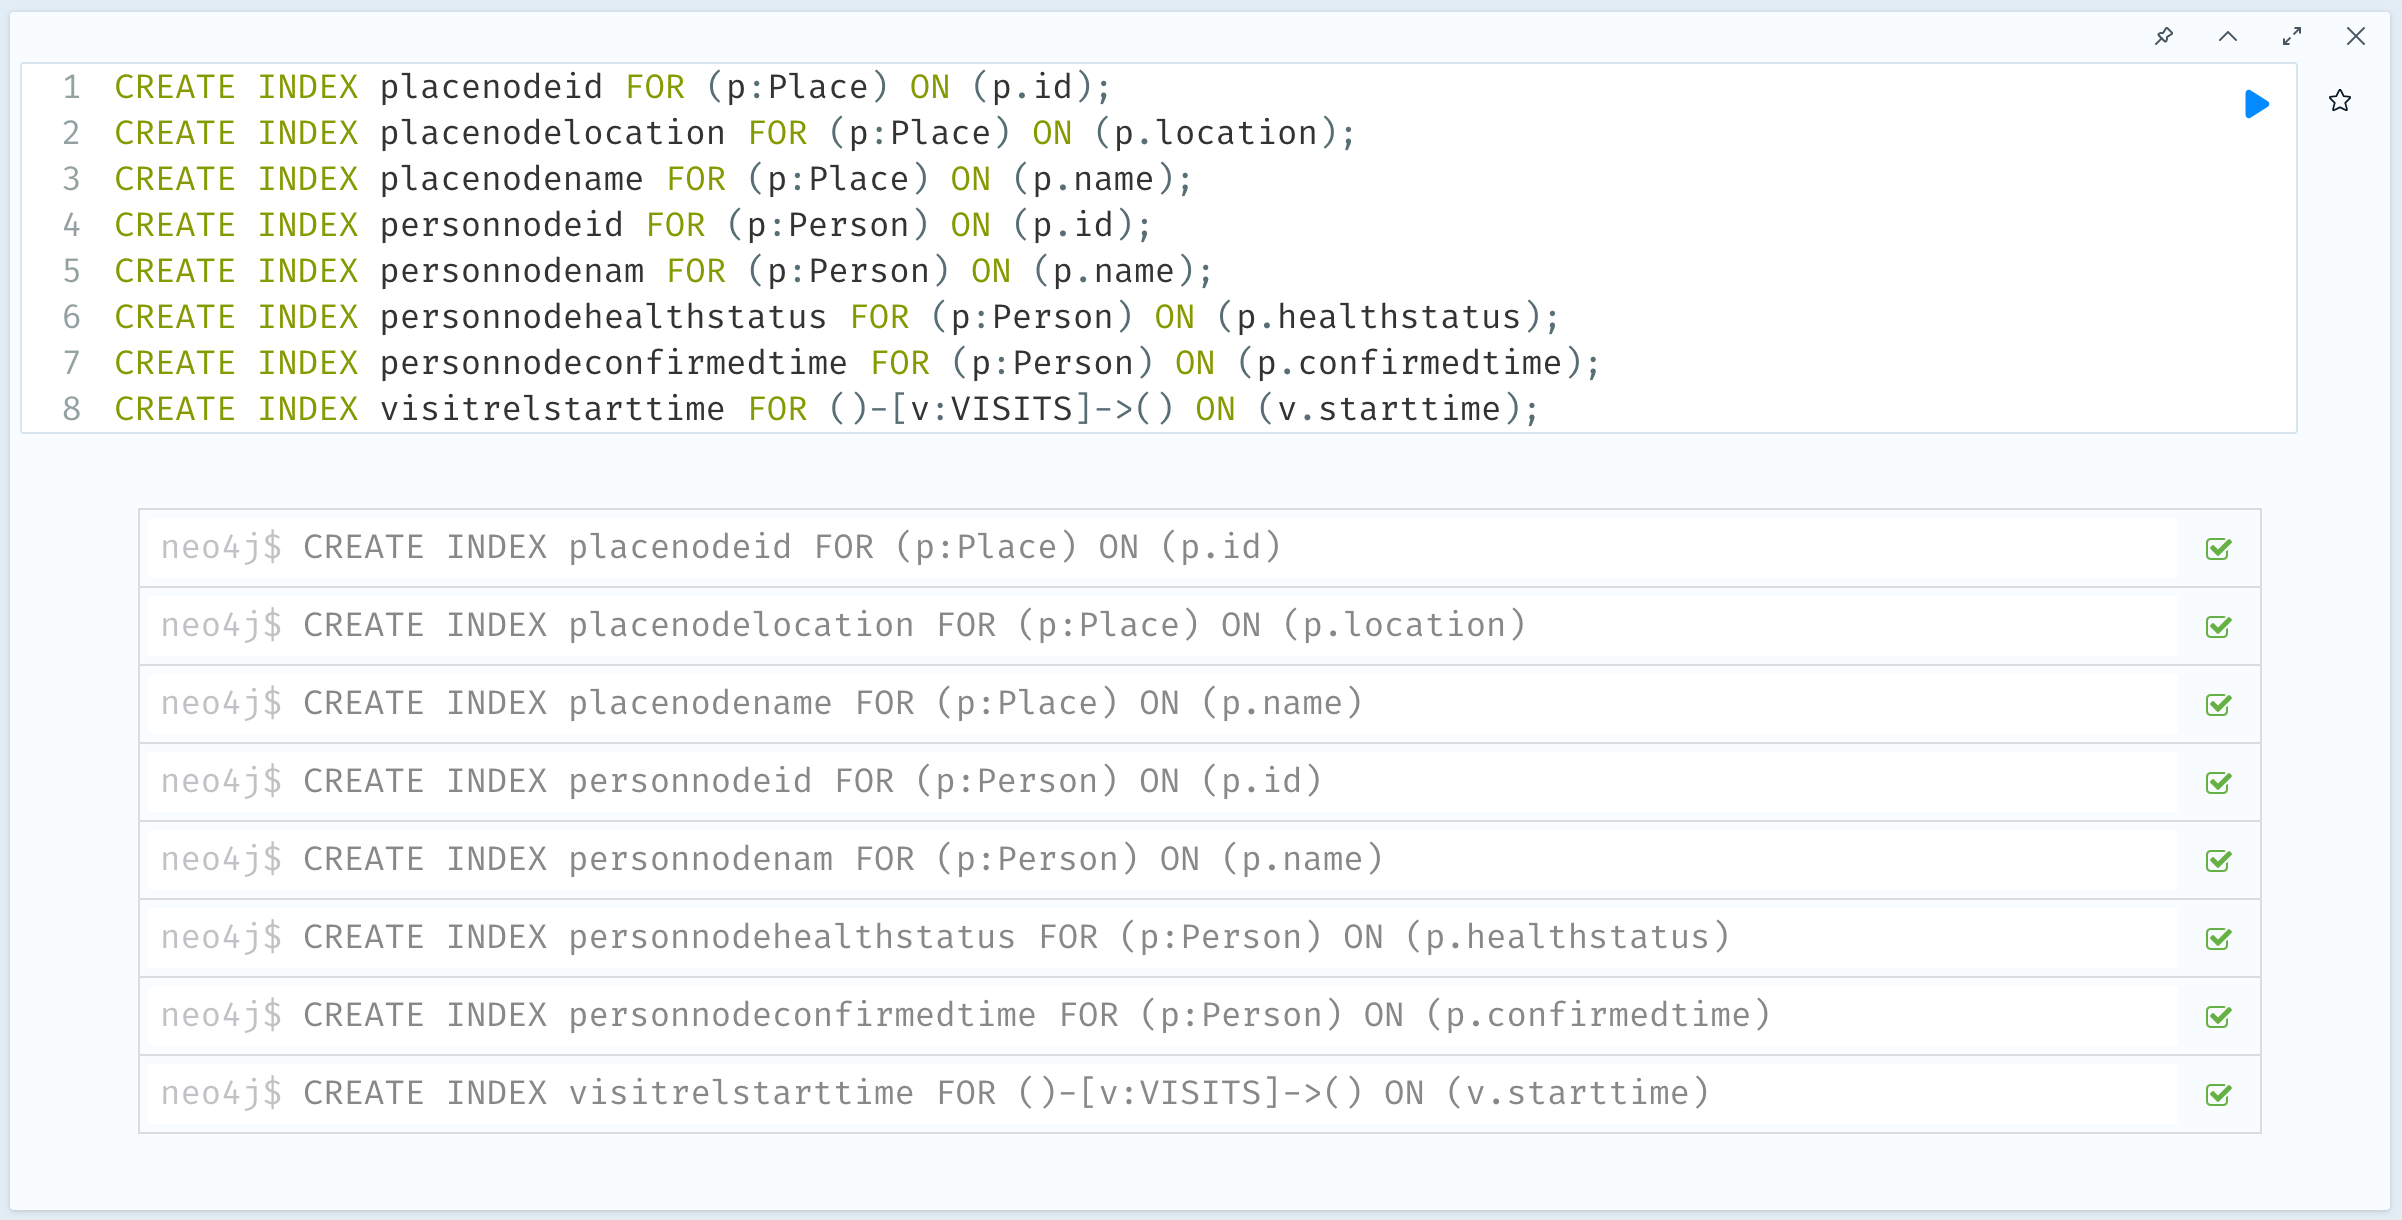Click the "neo4j$" prompt in visitrelstarttime row
This screenshot has width=2402, height=1220.
tap(222, 1094)
